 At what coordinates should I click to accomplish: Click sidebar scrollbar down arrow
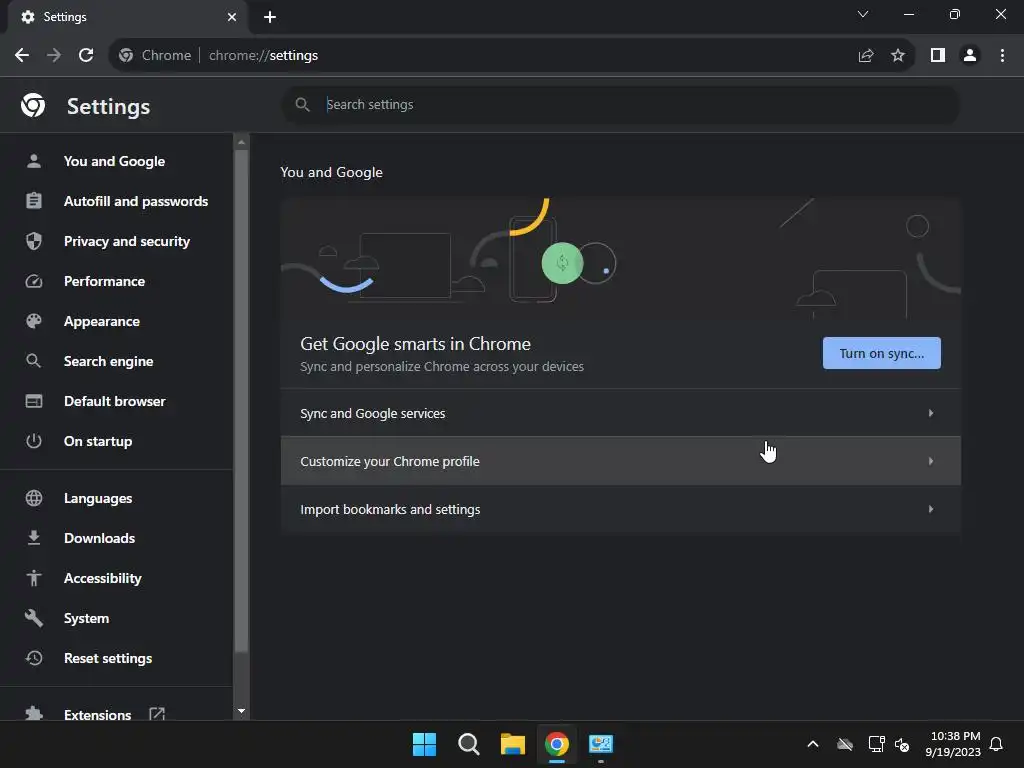pos(241,711)
